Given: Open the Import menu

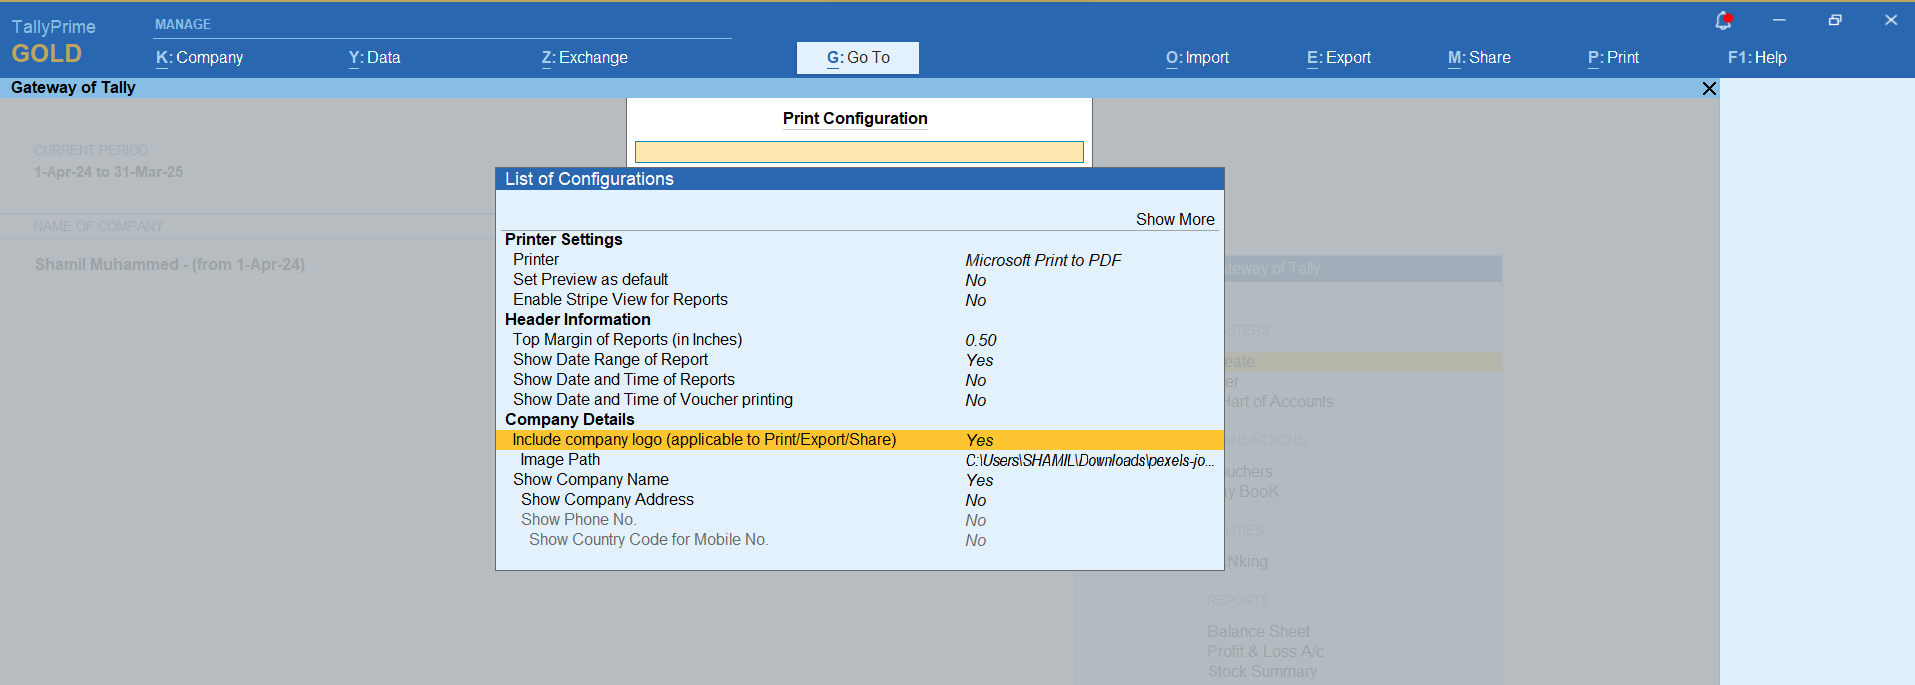Looking at the screenshot, I should 1197,58.
